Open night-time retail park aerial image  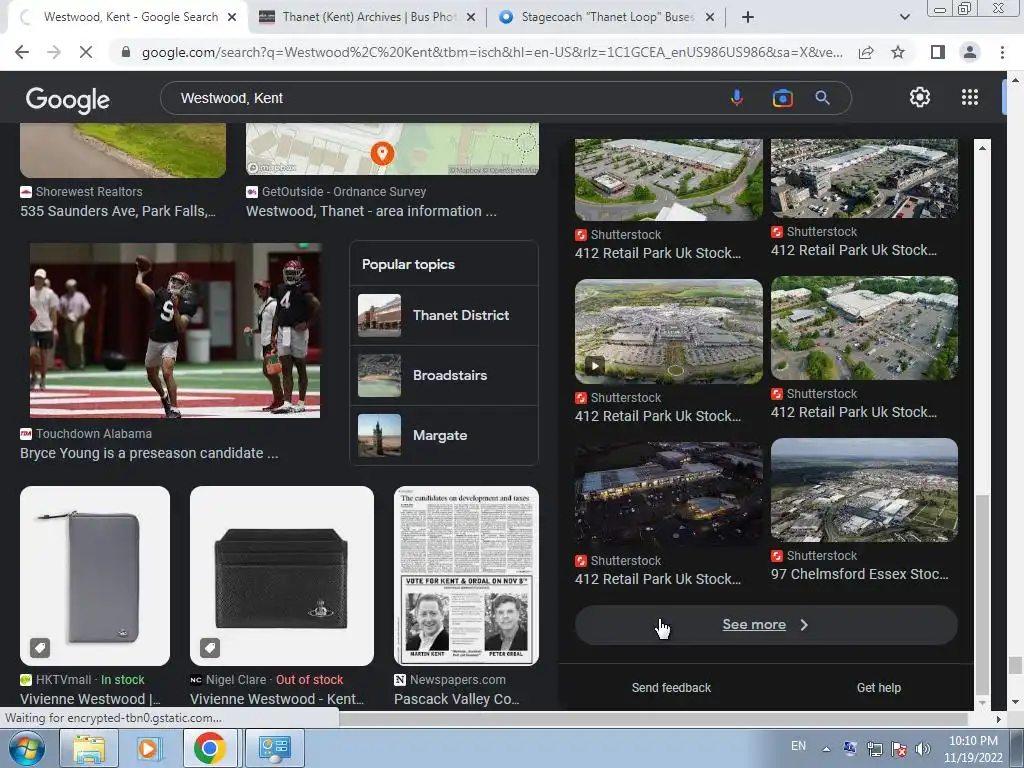669,494
